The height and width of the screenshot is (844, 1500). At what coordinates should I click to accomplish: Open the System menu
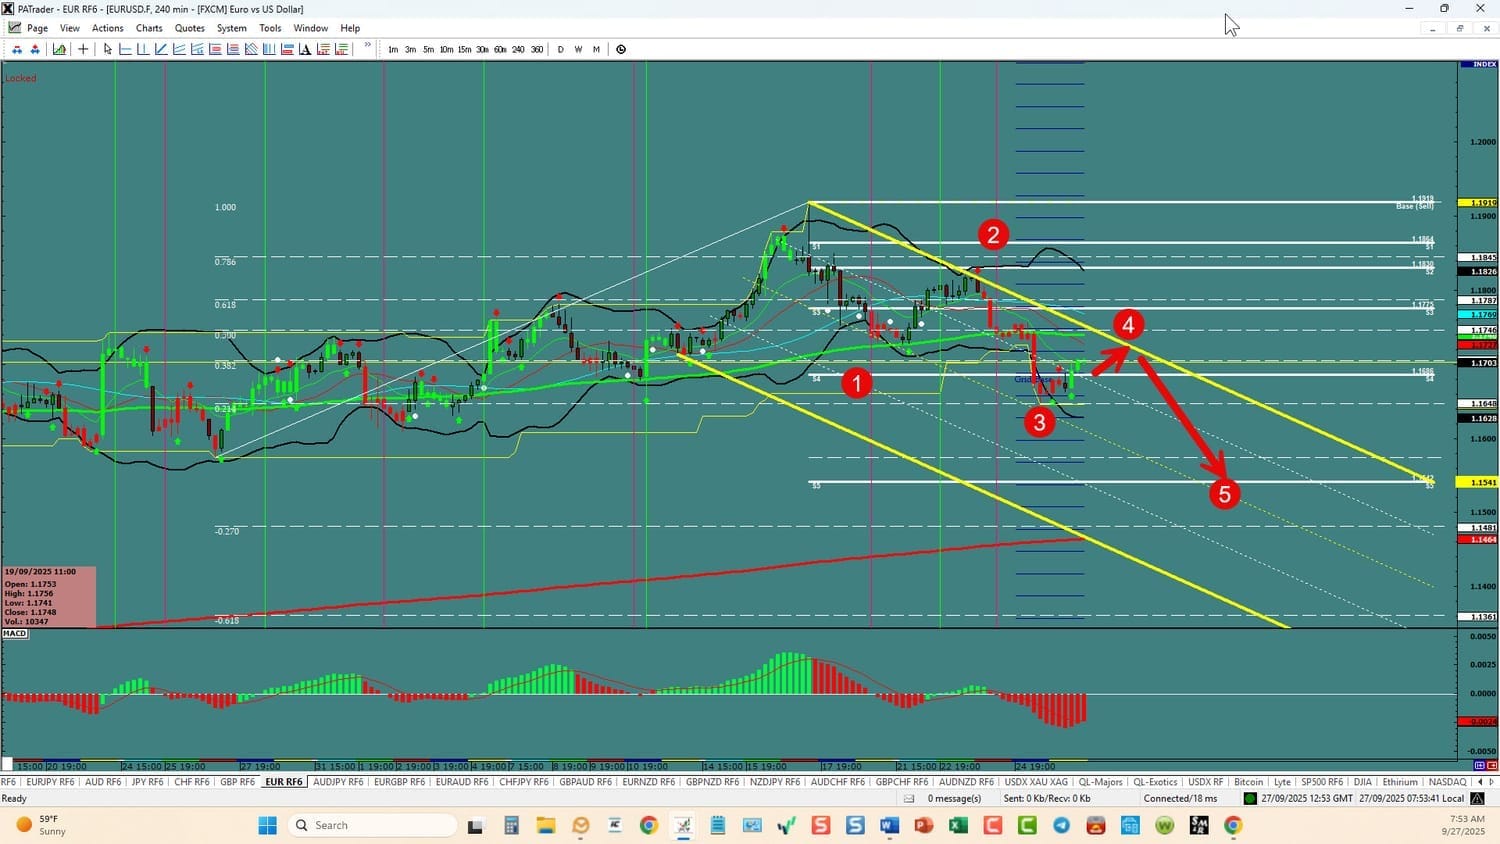pyautogui.click(x=232, y=28)
